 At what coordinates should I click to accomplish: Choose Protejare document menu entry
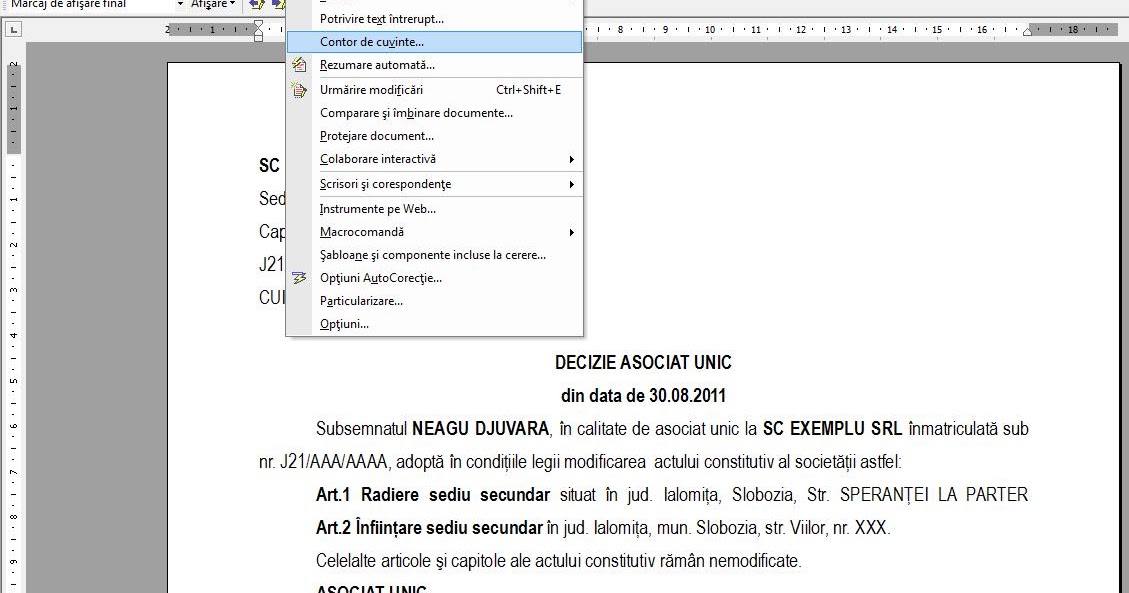click(x=434, y=136)
